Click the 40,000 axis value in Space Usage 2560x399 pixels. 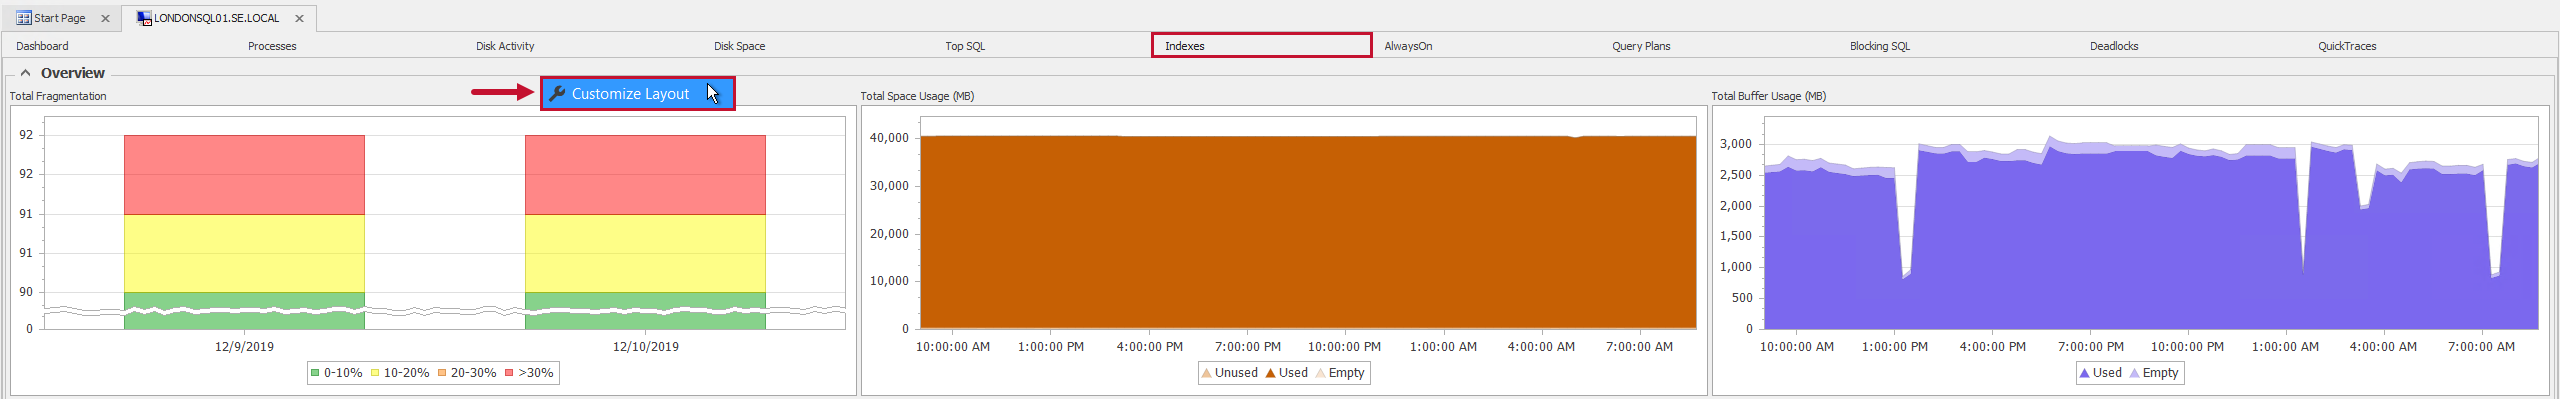pyautogui.click(x=889, y=138)
